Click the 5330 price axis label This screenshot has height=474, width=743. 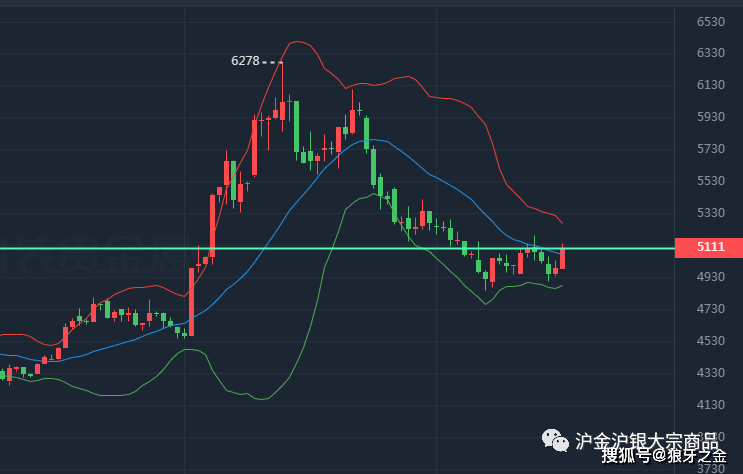pos(711,213)
